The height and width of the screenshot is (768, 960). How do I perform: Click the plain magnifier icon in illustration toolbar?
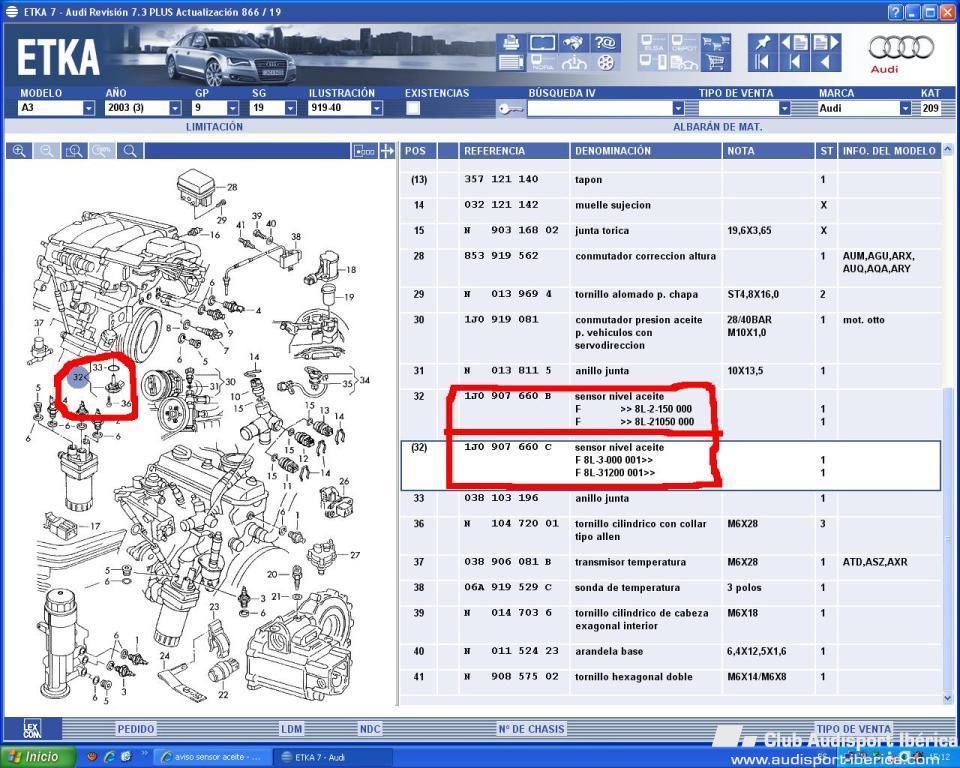pos(129,151)
